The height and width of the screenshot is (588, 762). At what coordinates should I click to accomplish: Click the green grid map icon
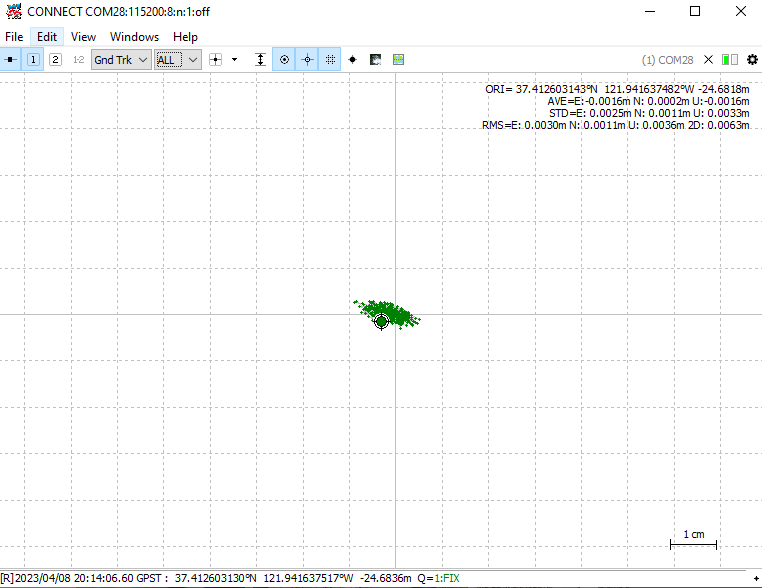[398, 60]
